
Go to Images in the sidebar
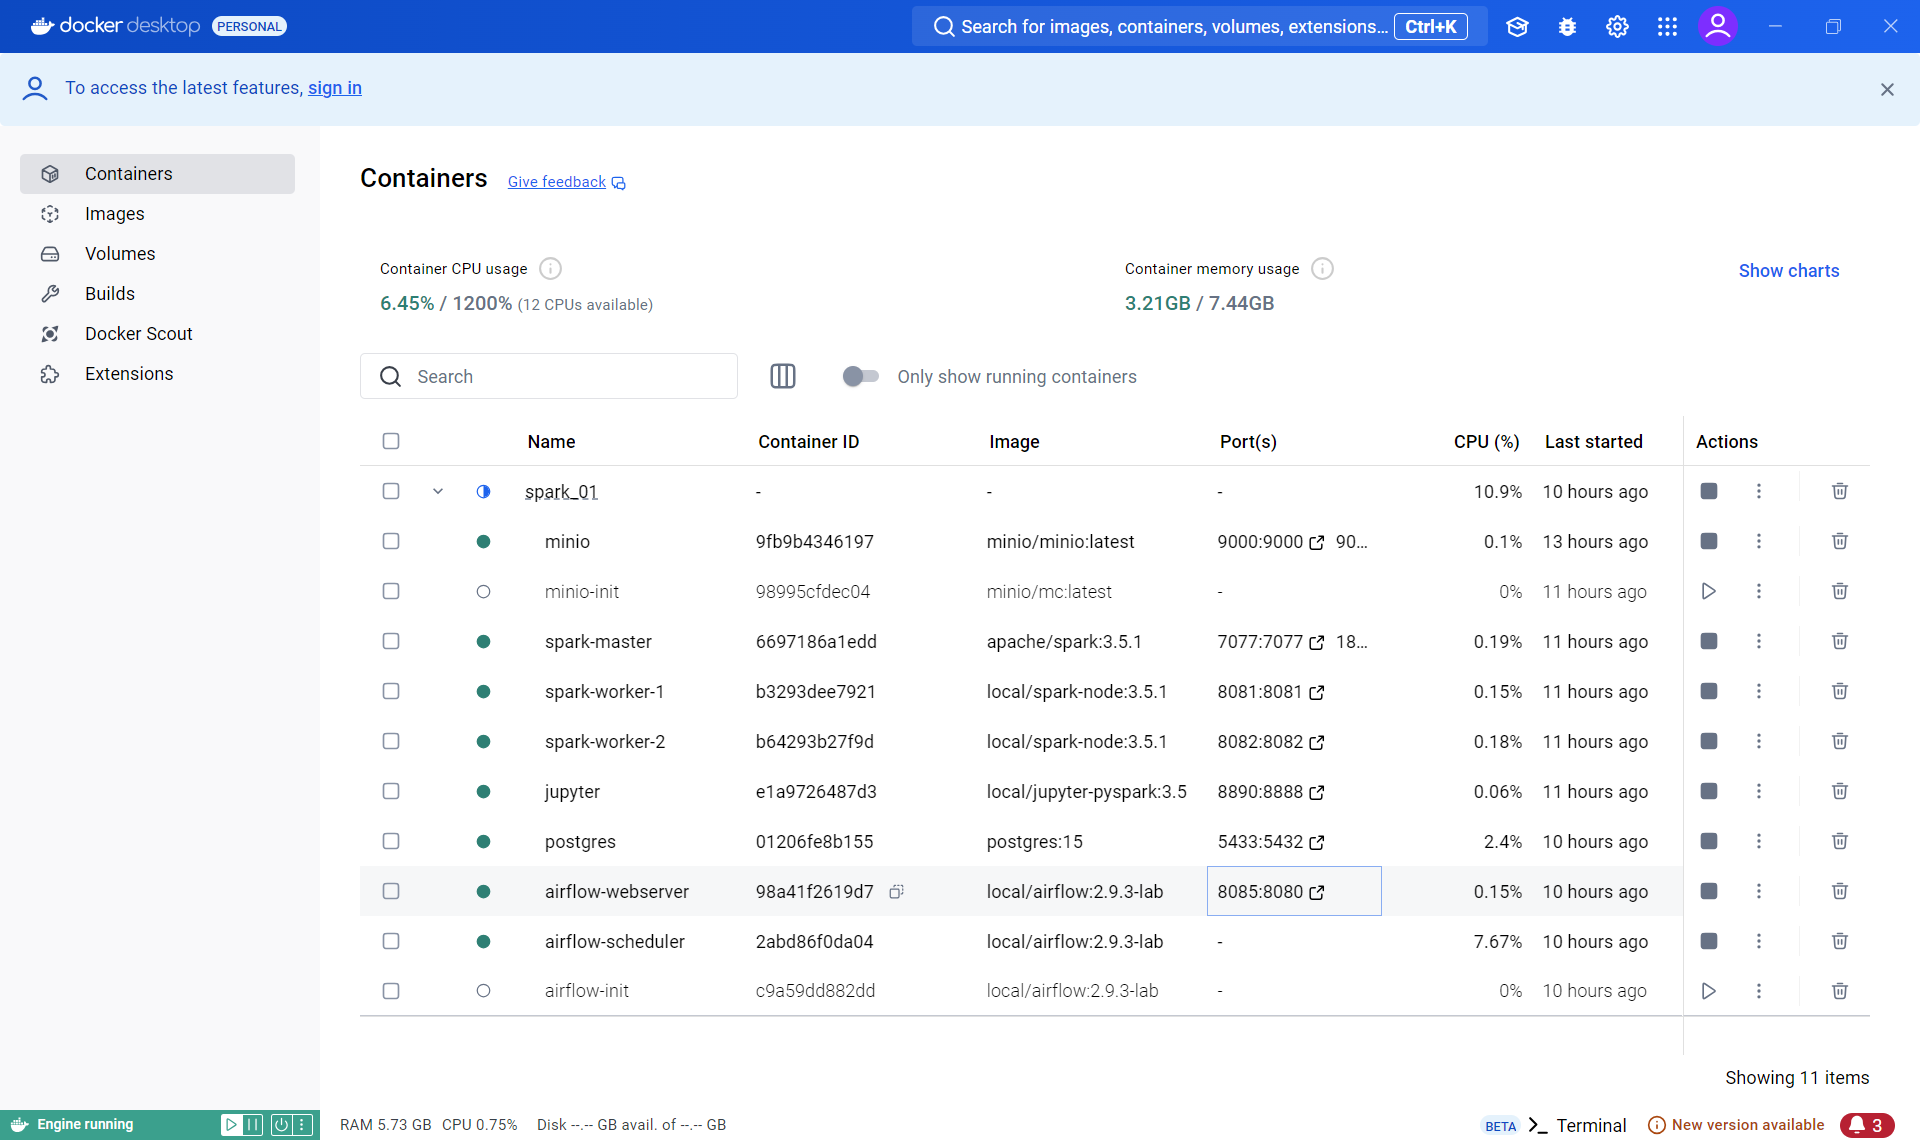pyautogui.click(x=157, y=214)
